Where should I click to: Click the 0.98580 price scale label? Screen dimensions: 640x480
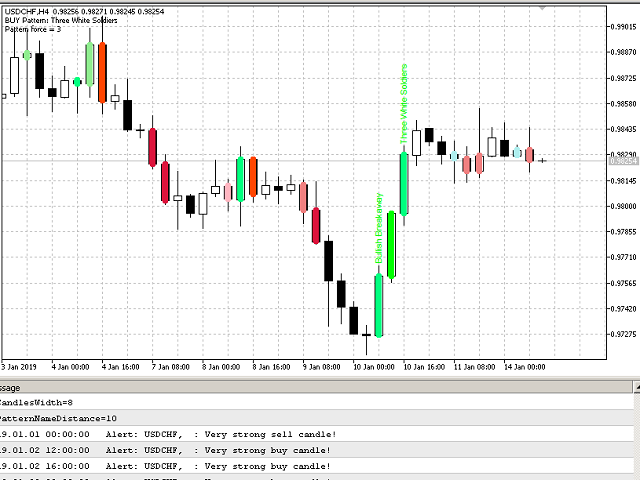[623, 104]
